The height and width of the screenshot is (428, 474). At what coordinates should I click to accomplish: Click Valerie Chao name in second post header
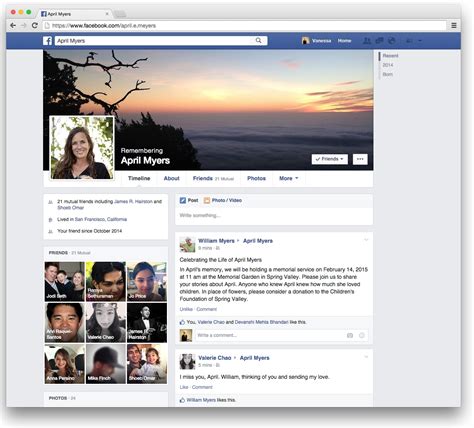[215, 358]
